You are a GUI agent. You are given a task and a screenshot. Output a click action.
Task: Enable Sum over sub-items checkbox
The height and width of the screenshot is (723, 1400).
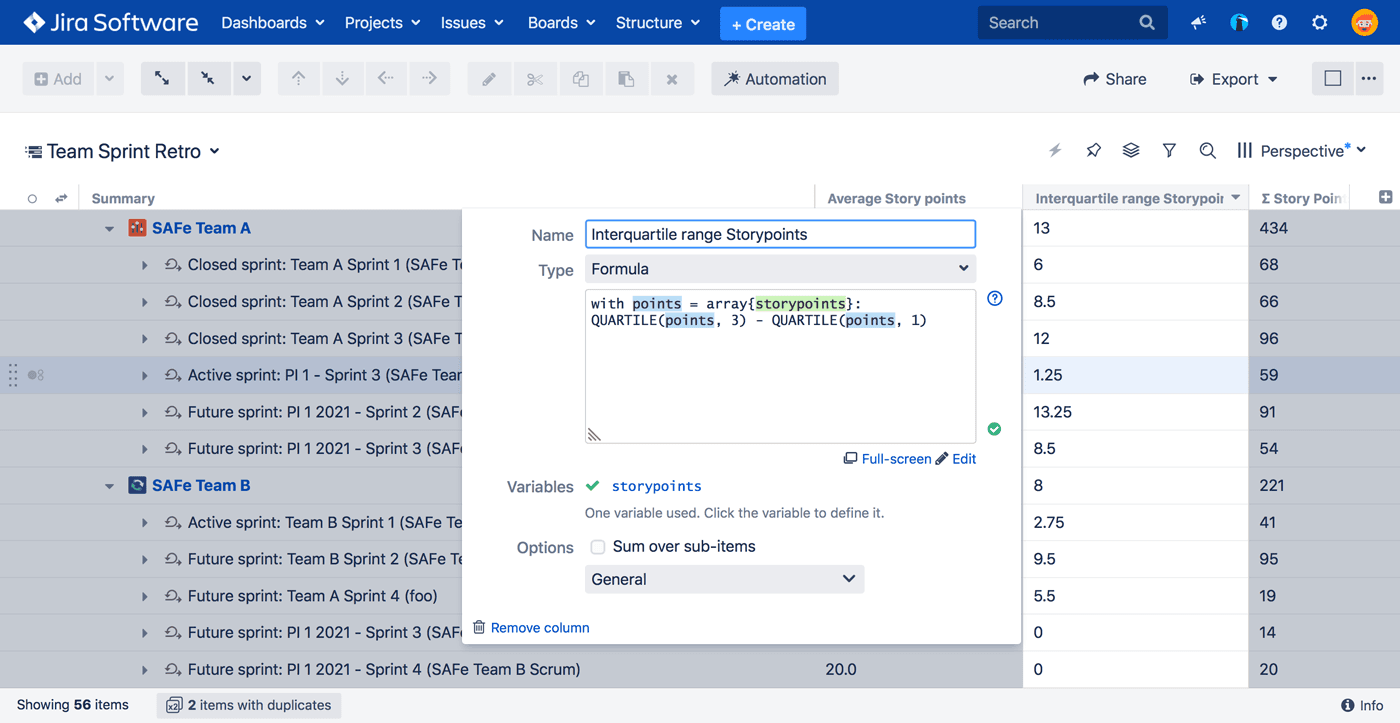598,547
